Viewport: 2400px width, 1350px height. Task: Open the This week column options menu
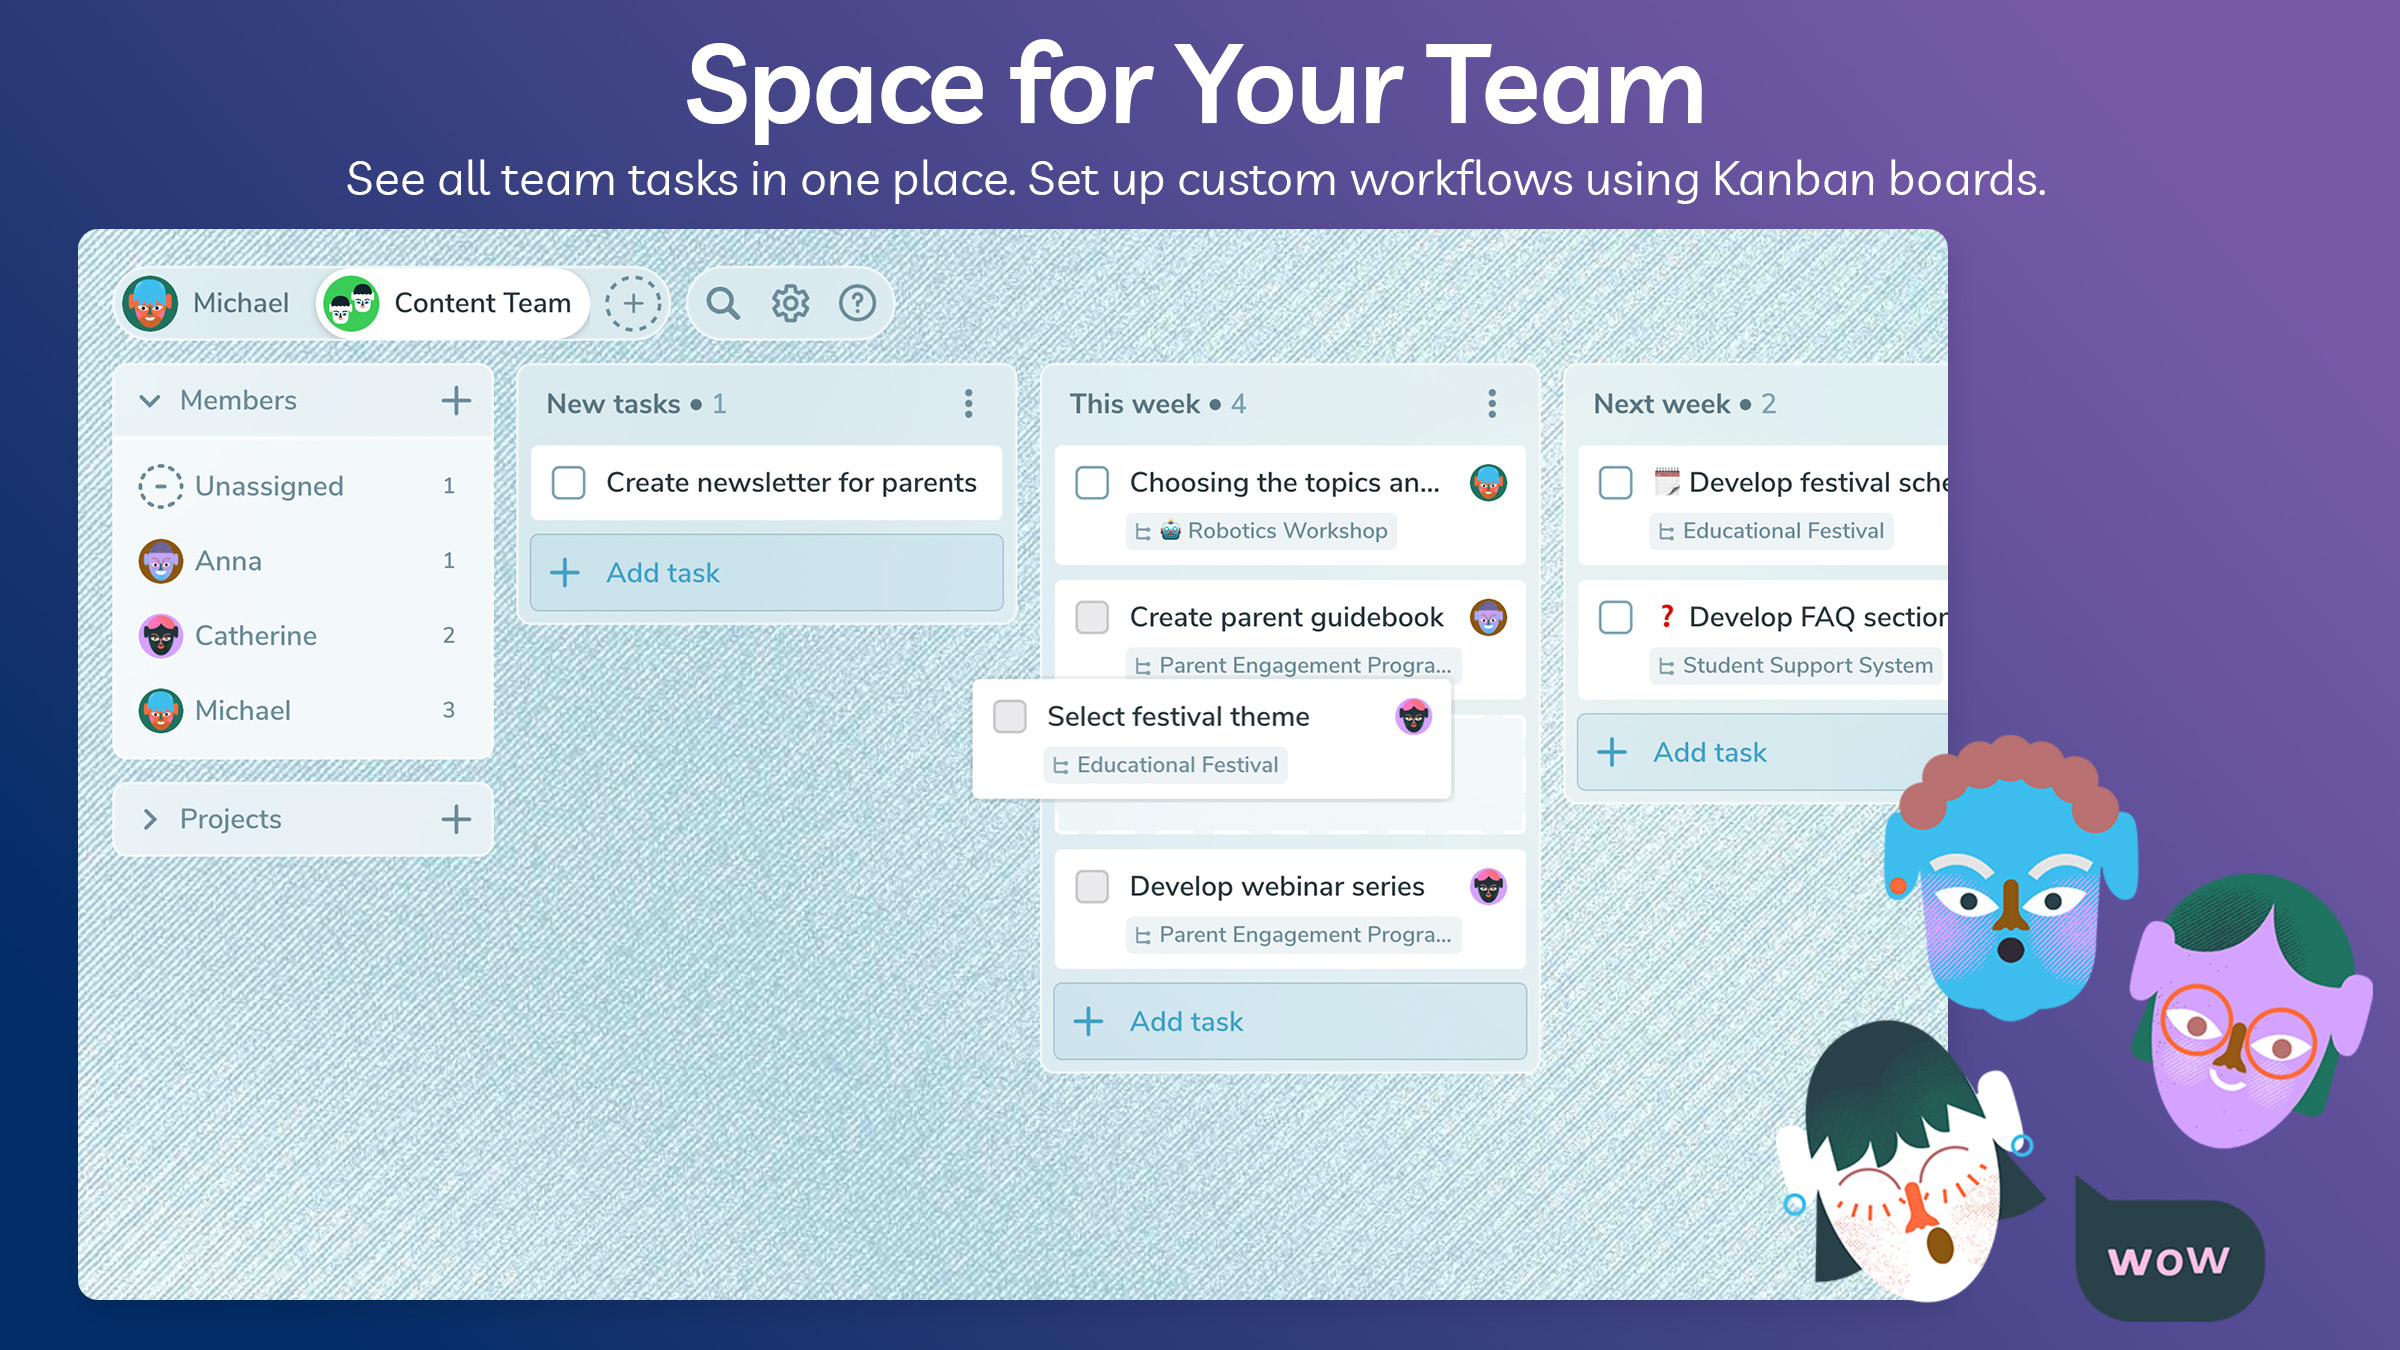coord(1491,404)
